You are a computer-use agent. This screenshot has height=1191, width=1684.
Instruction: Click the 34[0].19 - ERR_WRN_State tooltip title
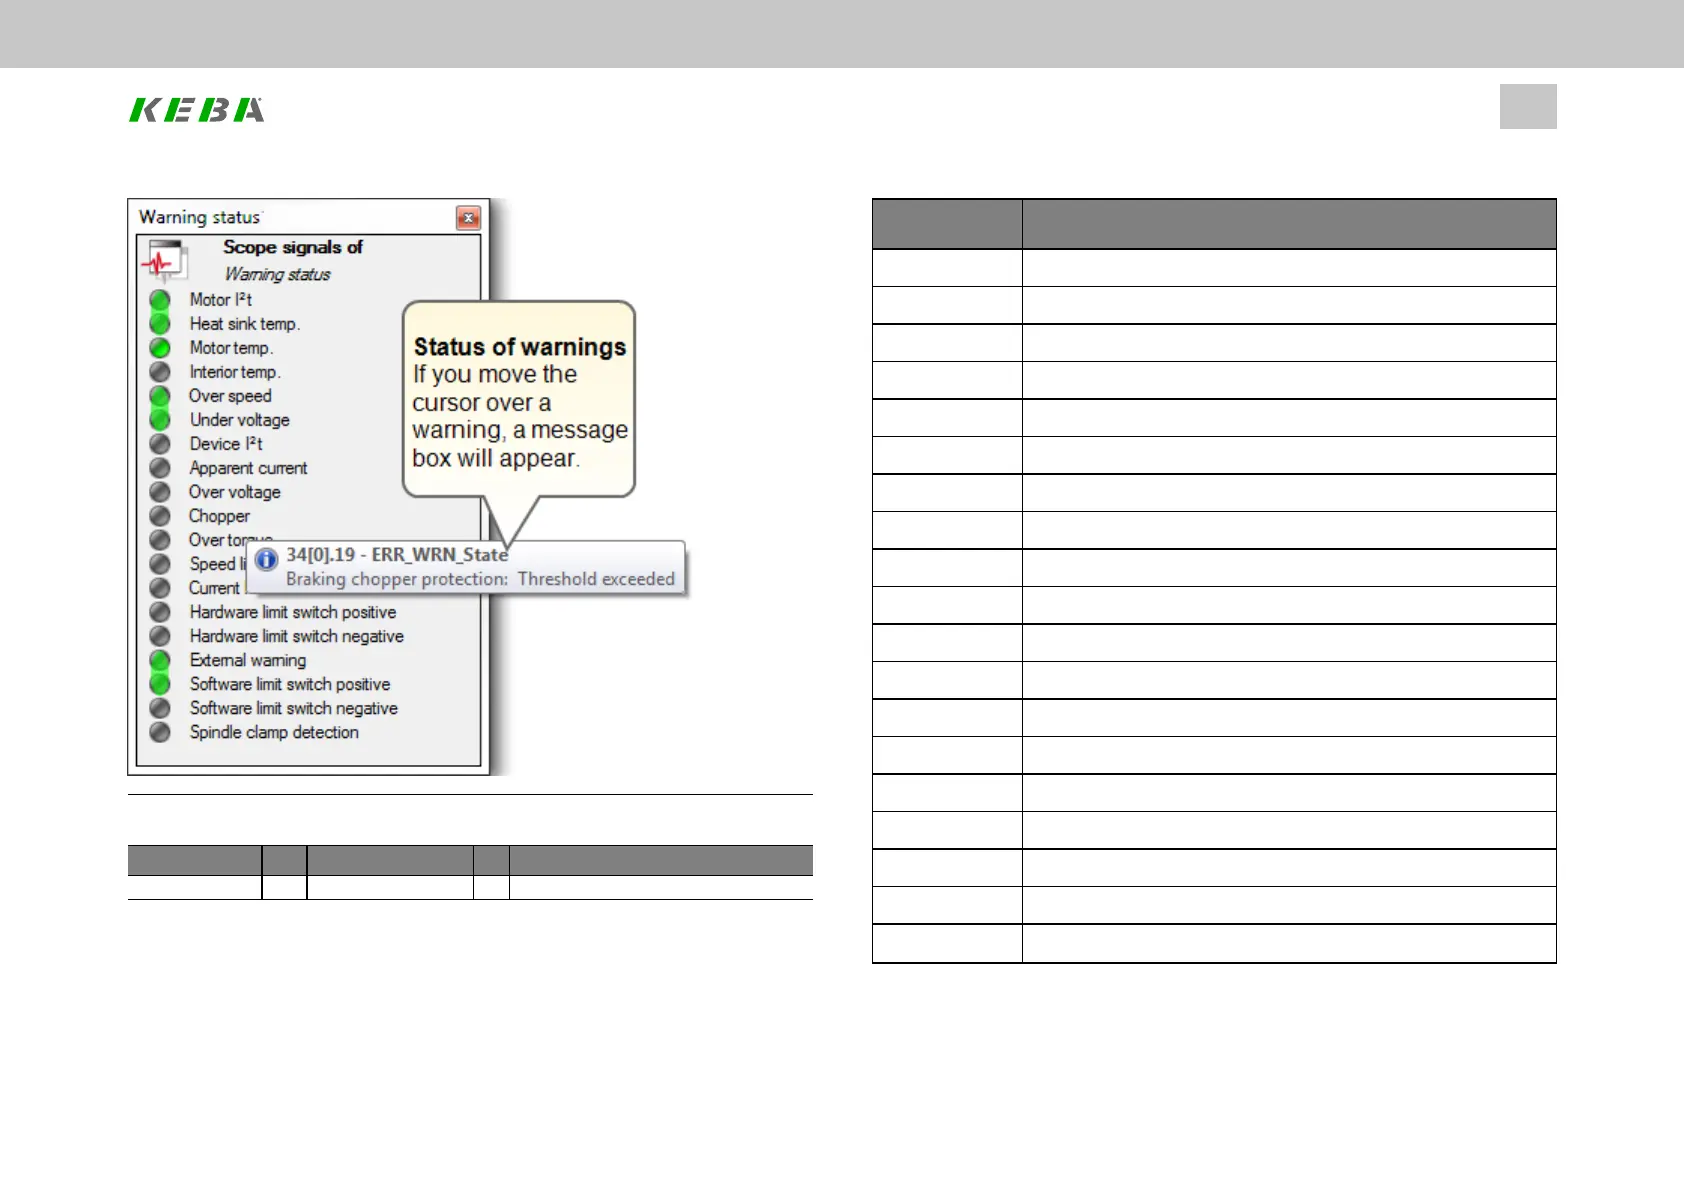coord(397,555)
